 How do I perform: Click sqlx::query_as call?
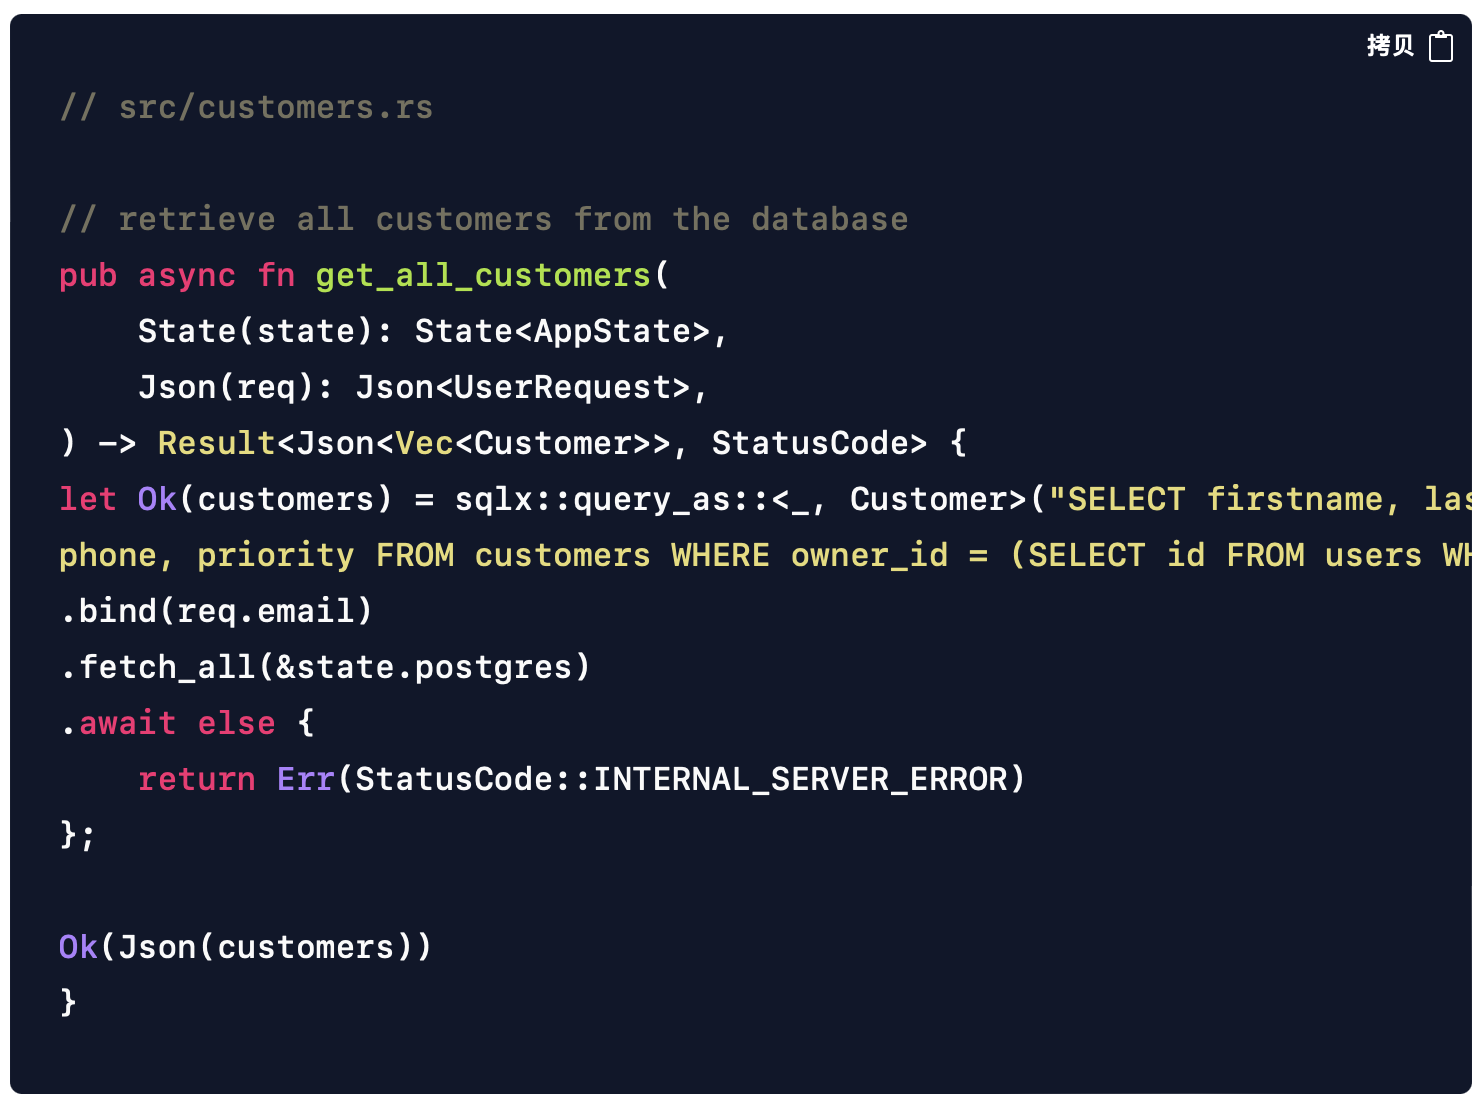point(592,499)
